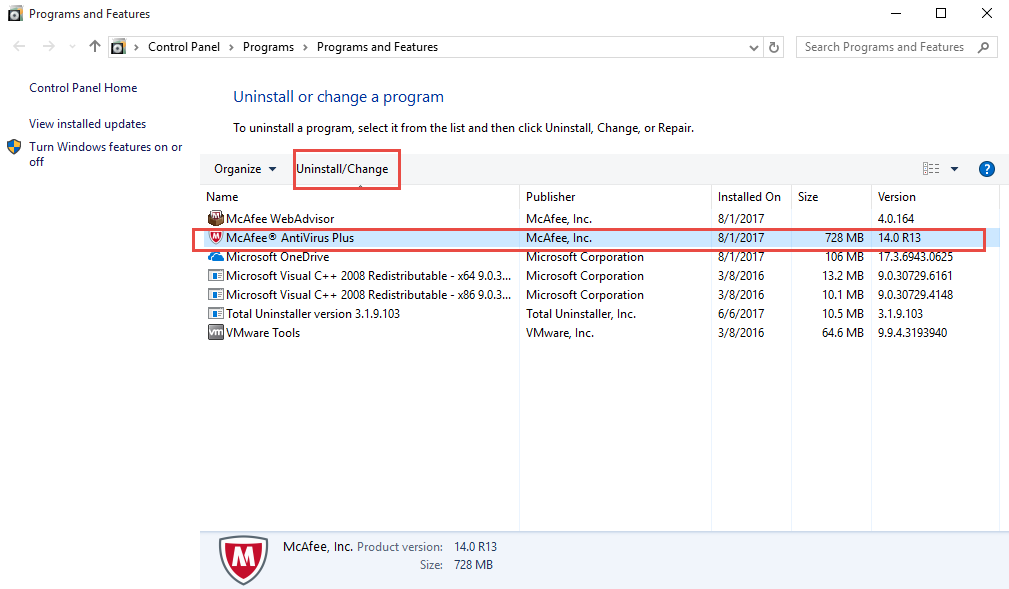1009x589 pixels.
Task: Open the help question mark icon
Action: 986,169
